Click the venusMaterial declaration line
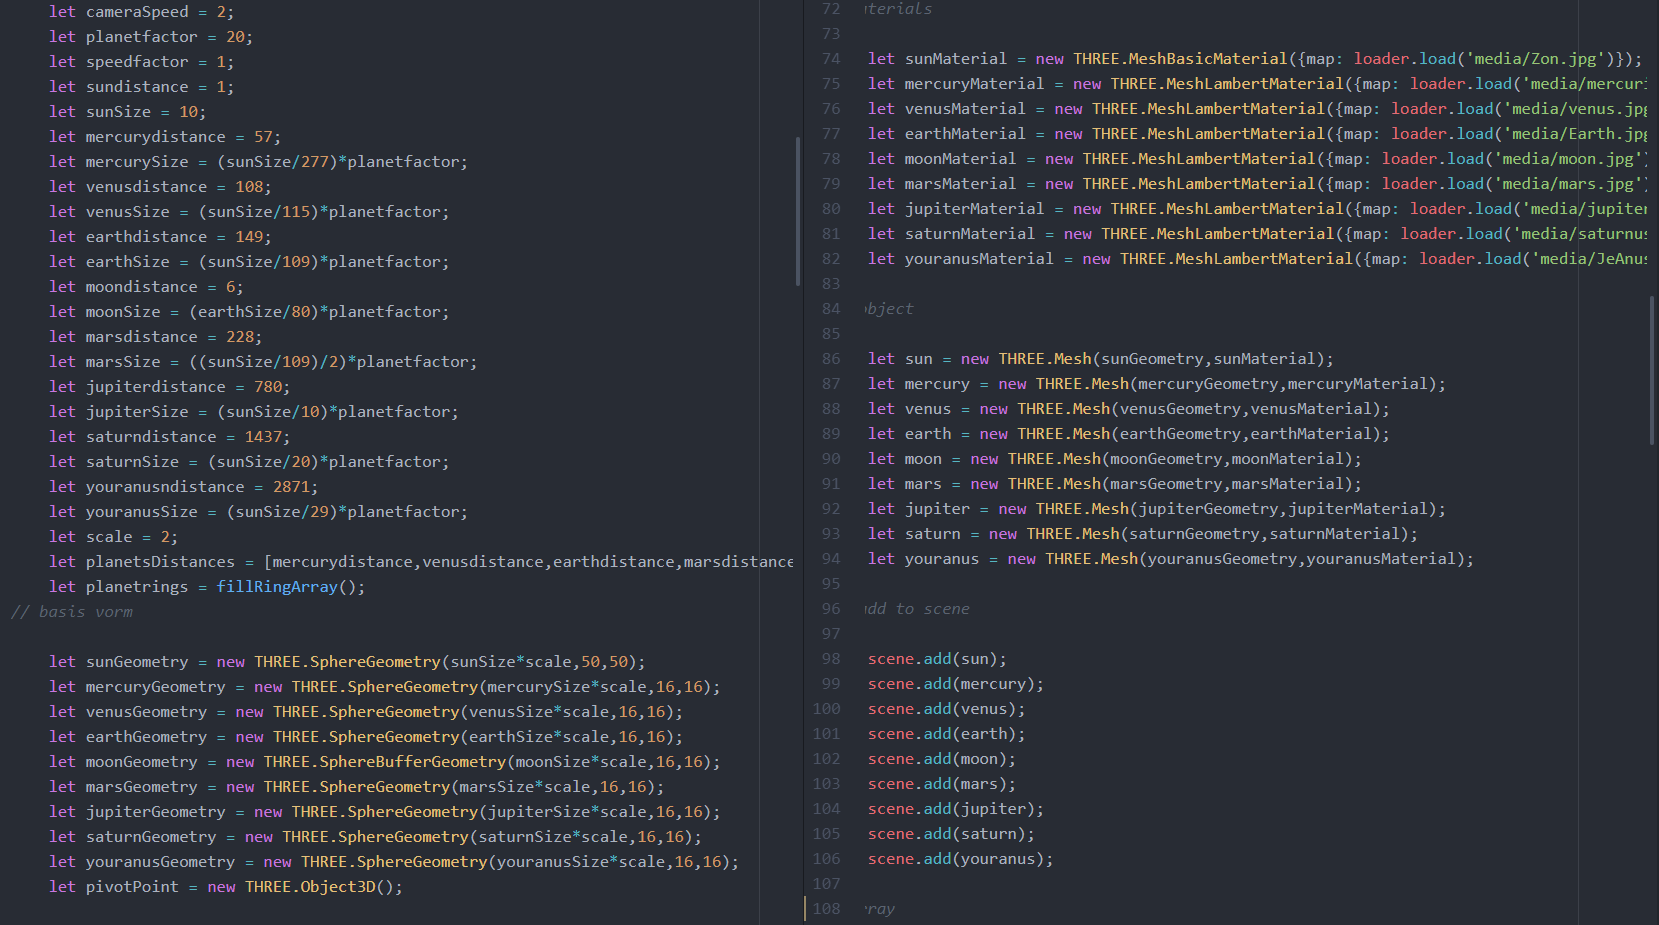Screen dimensions: 1659x925 pos(1257,109)
